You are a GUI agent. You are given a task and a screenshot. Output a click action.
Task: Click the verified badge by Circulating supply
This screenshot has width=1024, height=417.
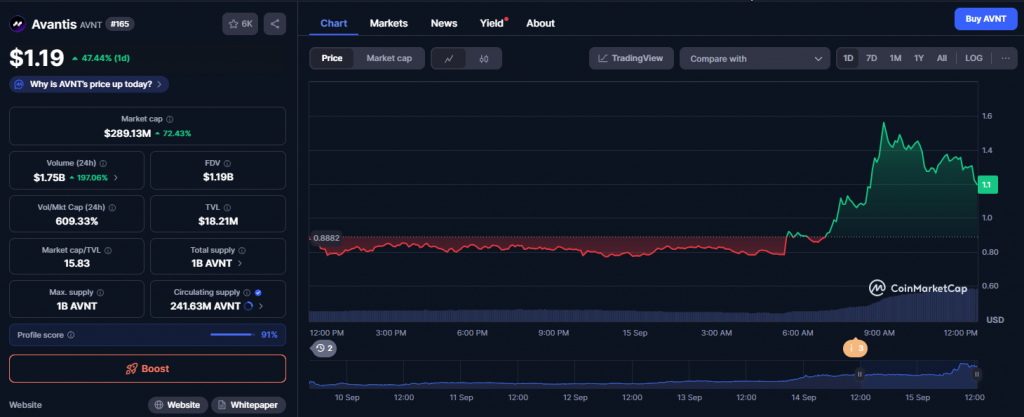coord(258,292)
